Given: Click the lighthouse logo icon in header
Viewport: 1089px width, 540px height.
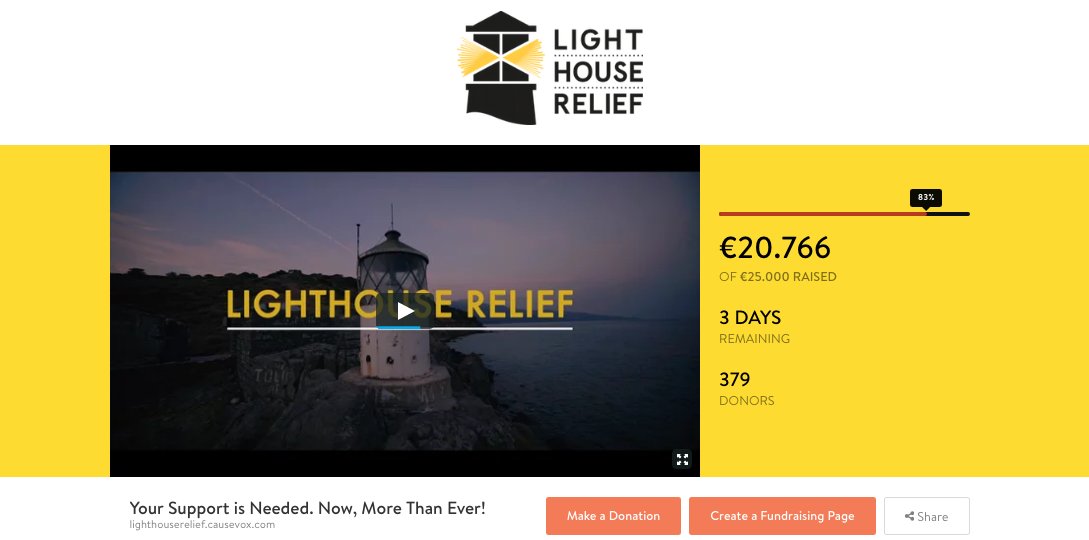Looking at the screenshot, I should click(x=501, y=68).
